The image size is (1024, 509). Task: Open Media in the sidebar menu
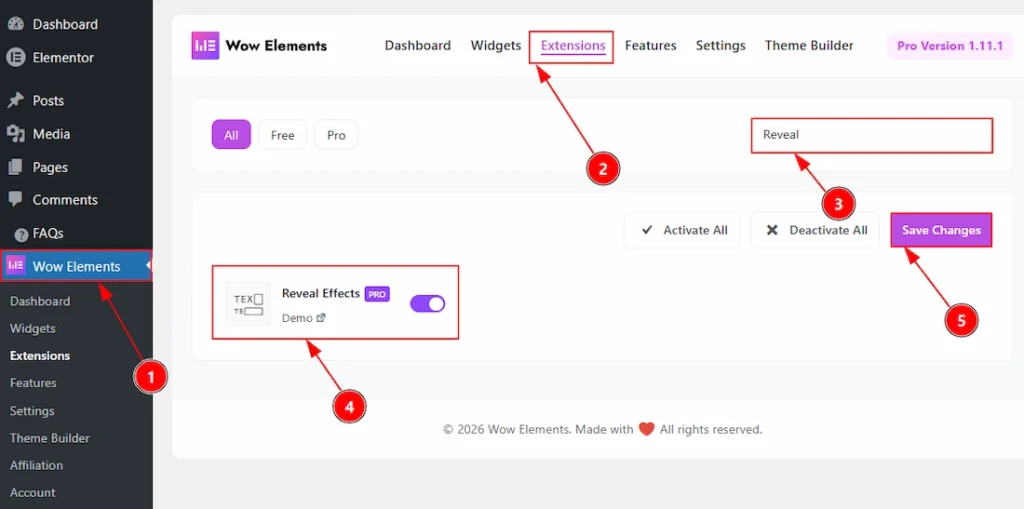52,134
